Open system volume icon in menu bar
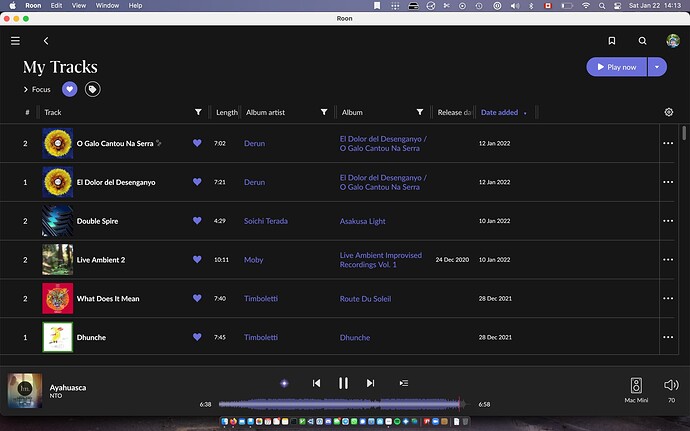The width and height of the screenshot is (690, 431). 514,6
